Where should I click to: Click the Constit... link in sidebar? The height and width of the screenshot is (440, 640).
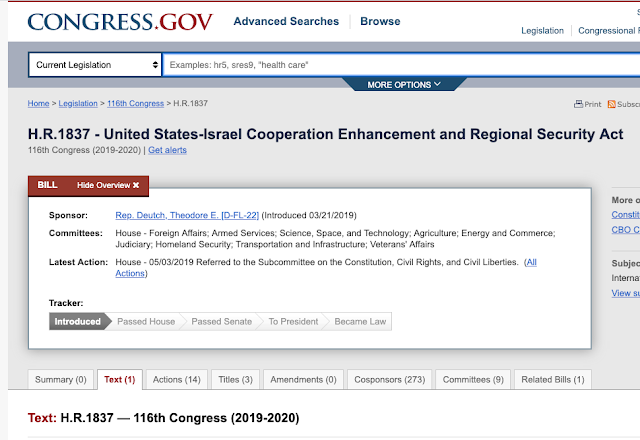(x=625, y=215)
